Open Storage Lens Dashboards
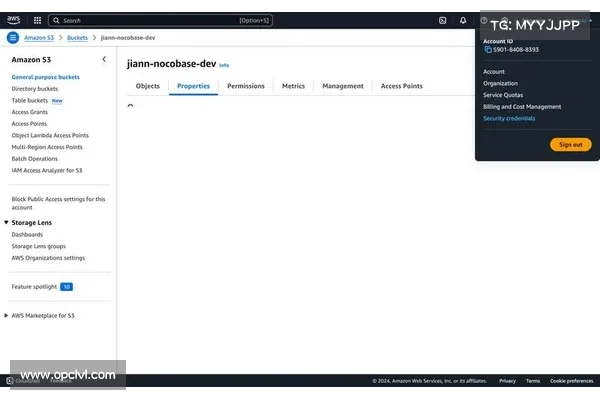The image size is (600, 400). point(27,235)
